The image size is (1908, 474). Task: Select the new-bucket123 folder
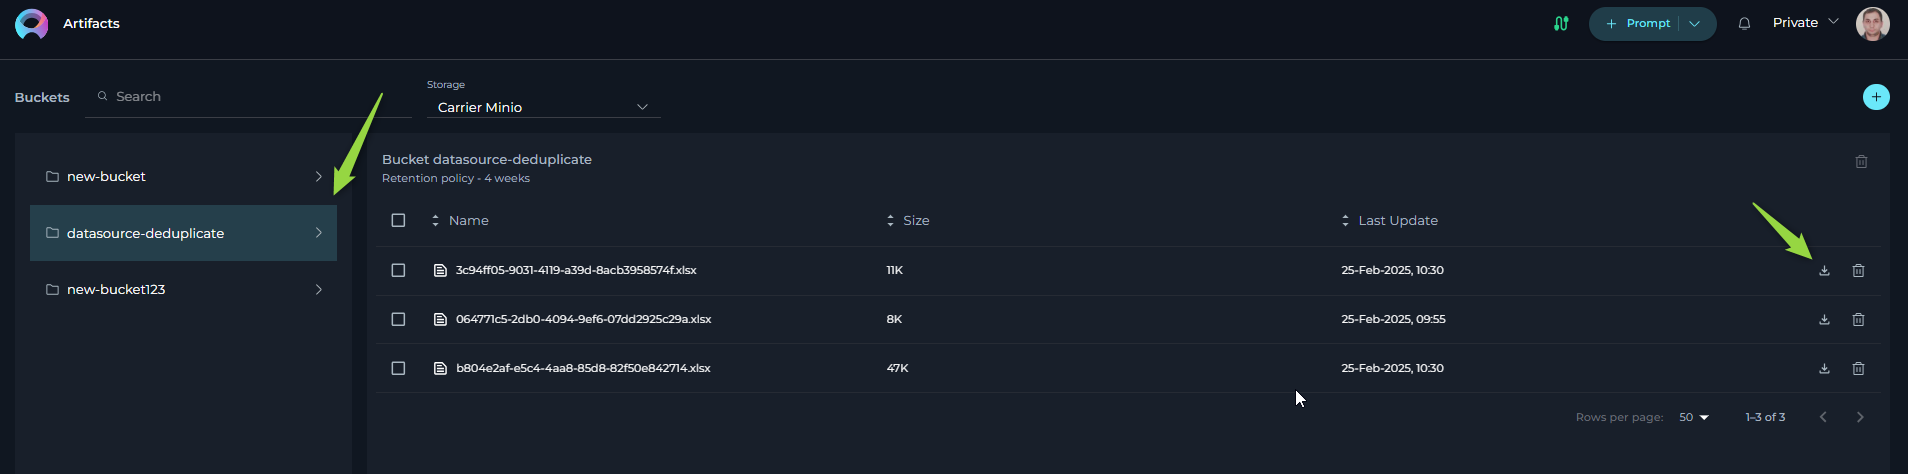183,290
